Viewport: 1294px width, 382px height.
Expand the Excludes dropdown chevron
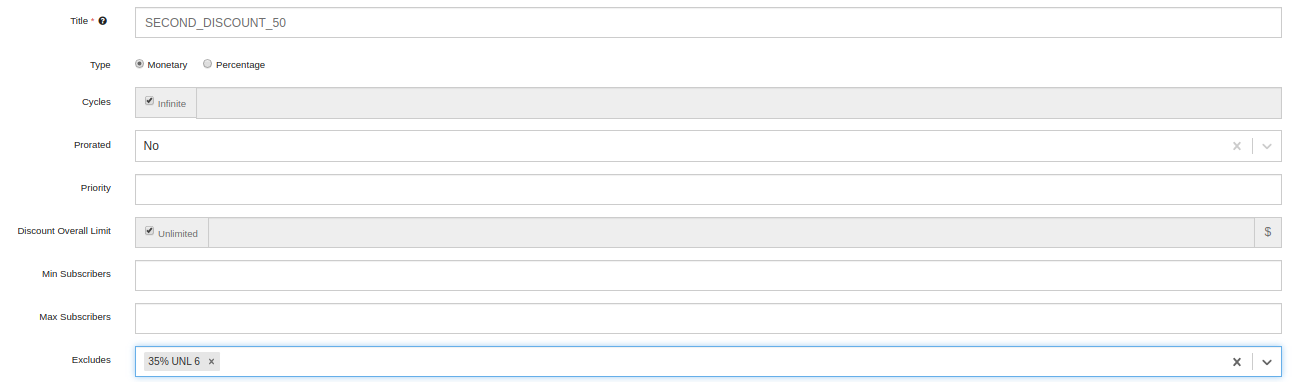pyautogui.click(x=1267, y=362)
